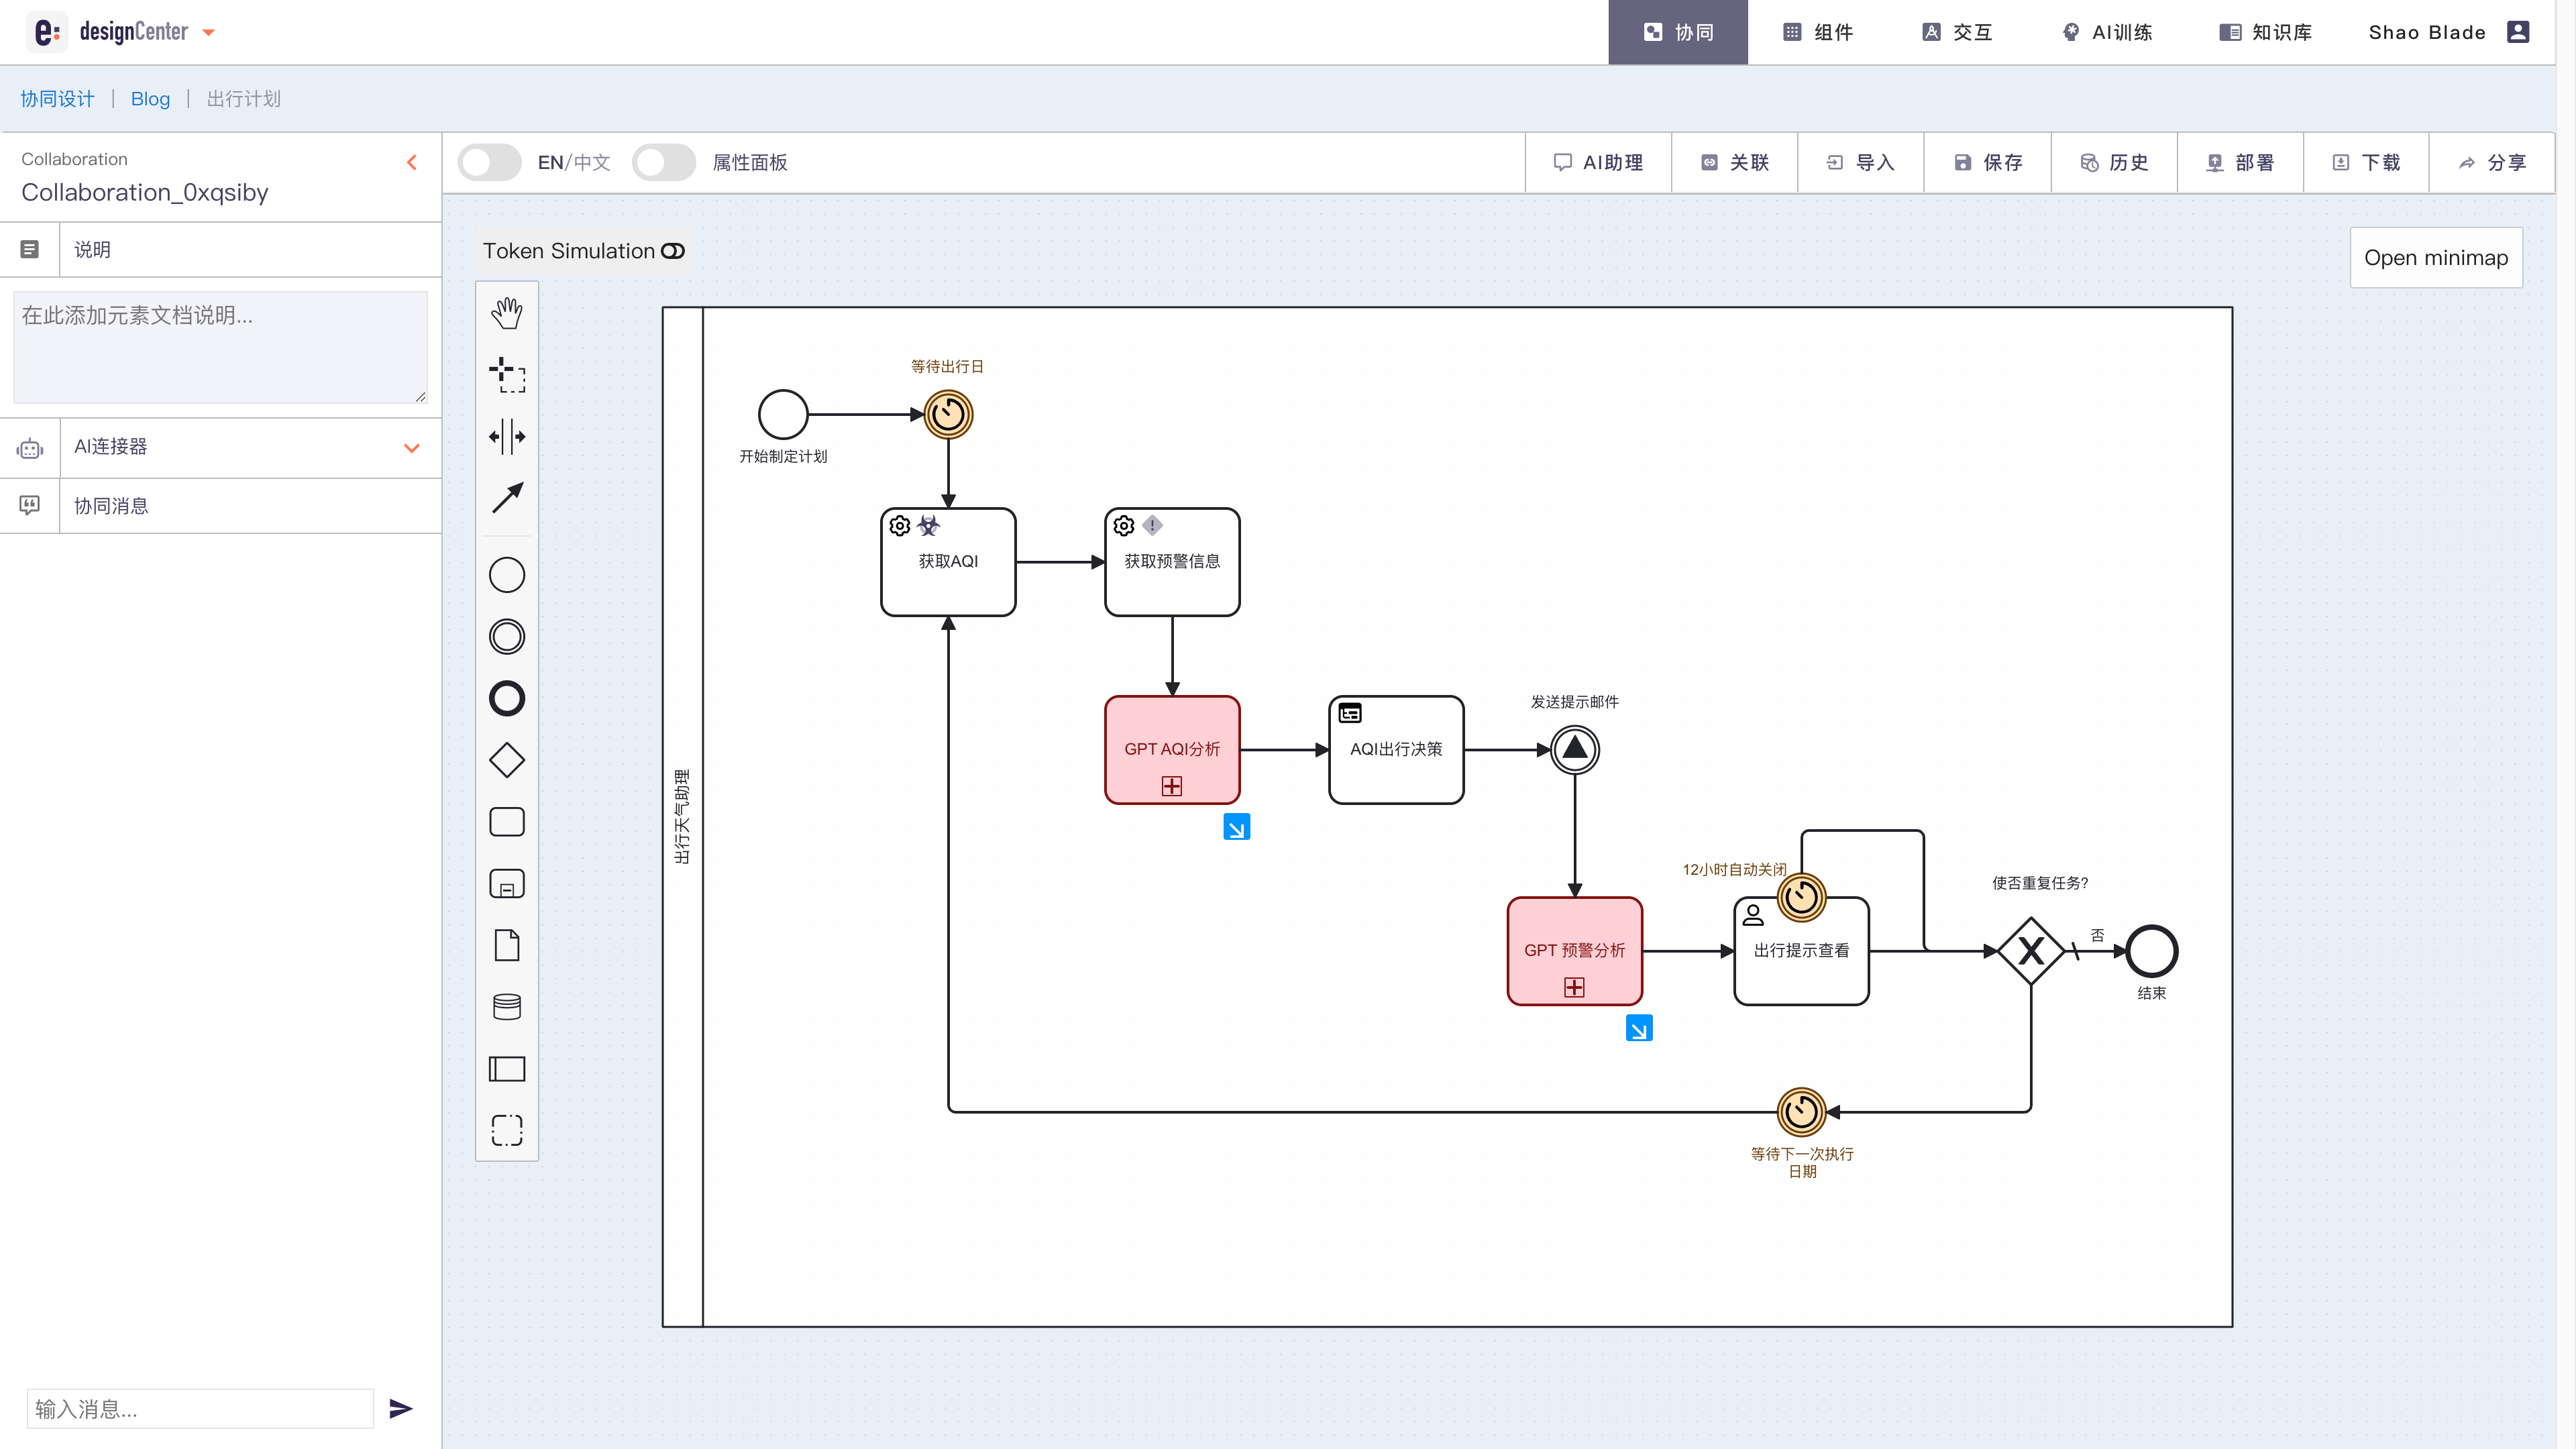Image resolution: width=2576 pixels, height=1449 pixels.
Task: Open the Shao Blade user menu
Action: tap(2449, 32)
